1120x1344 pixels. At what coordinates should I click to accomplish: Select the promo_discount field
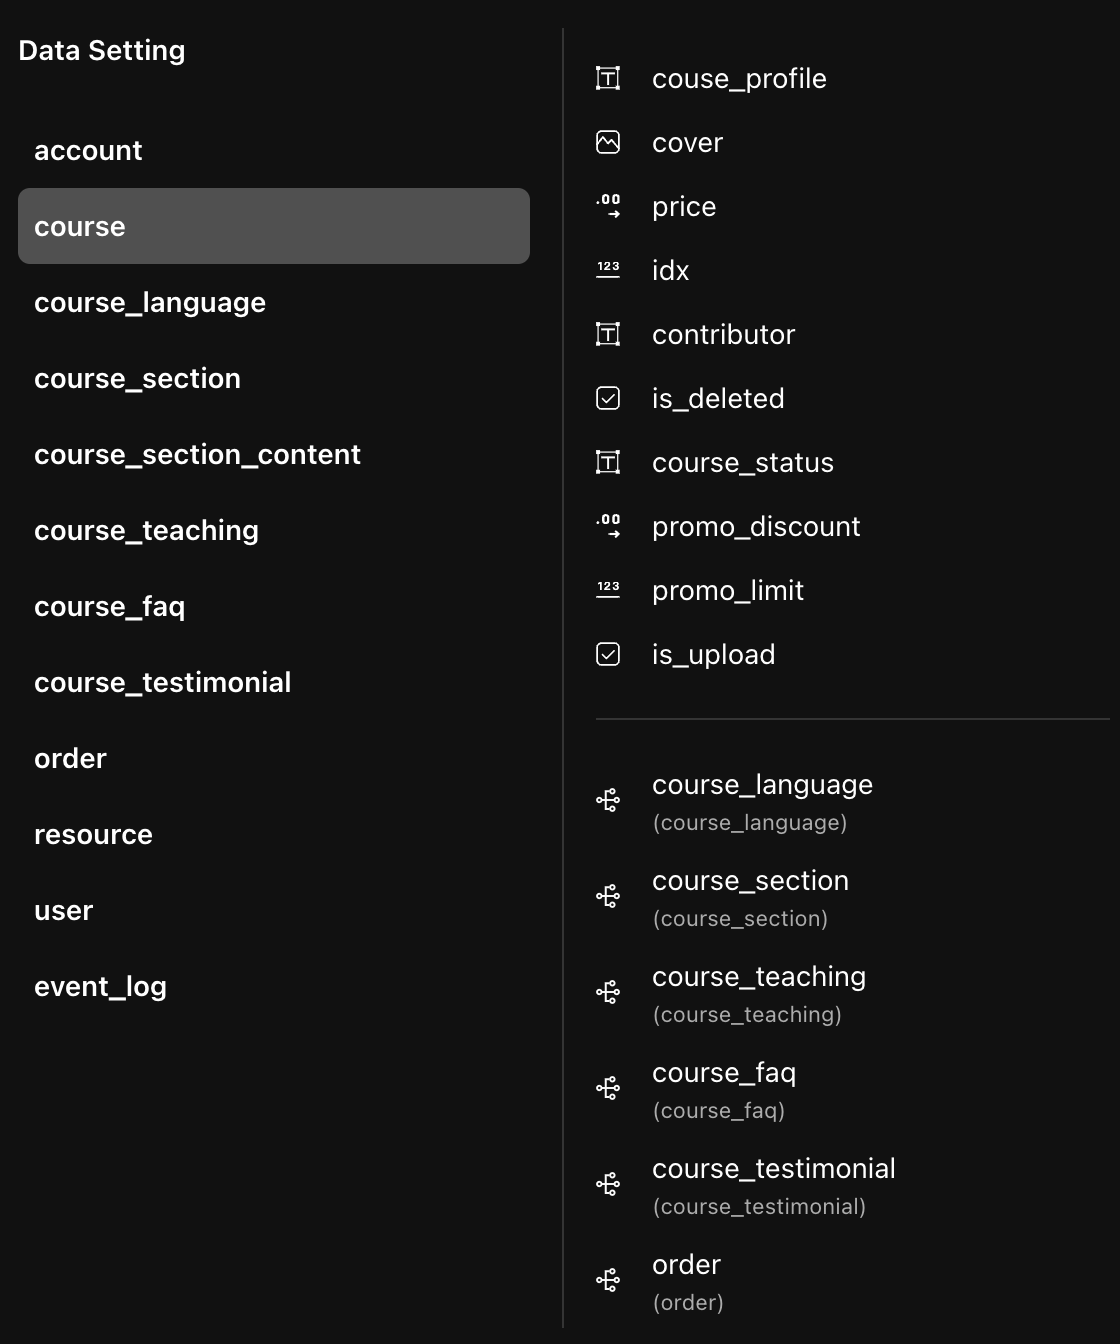coord(755,527)
